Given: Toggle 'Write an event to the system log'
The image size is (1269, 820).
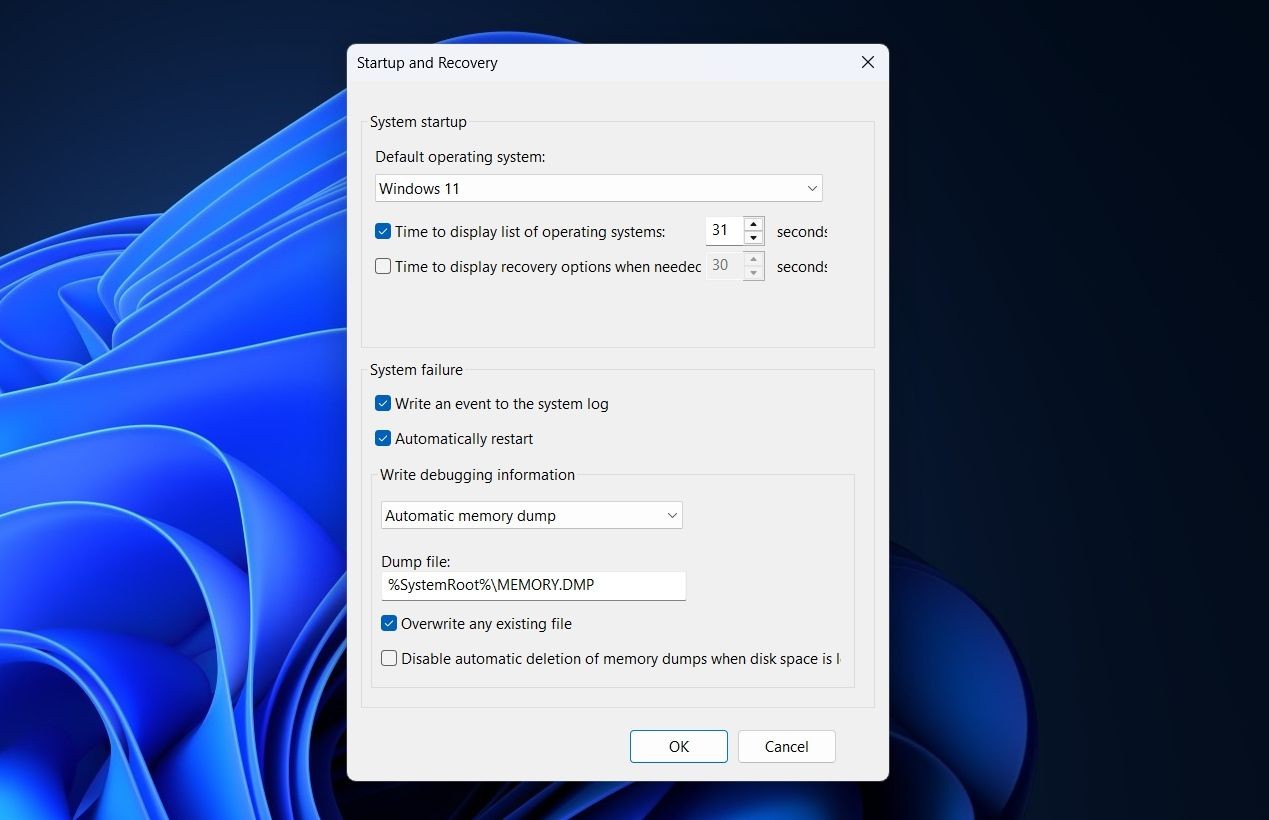Looking at the screenshot, I should tap(383, 404).
